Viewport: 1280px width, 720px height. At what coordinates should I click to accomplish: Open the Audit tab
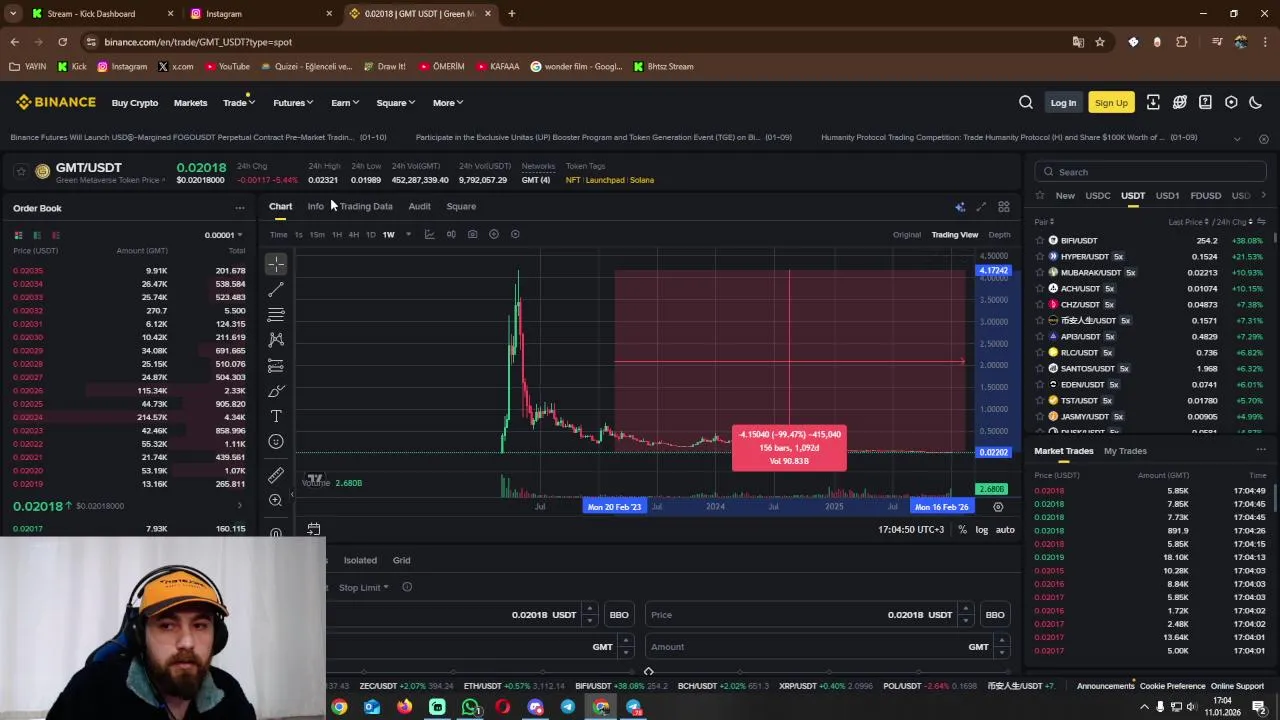coord(419,207)
